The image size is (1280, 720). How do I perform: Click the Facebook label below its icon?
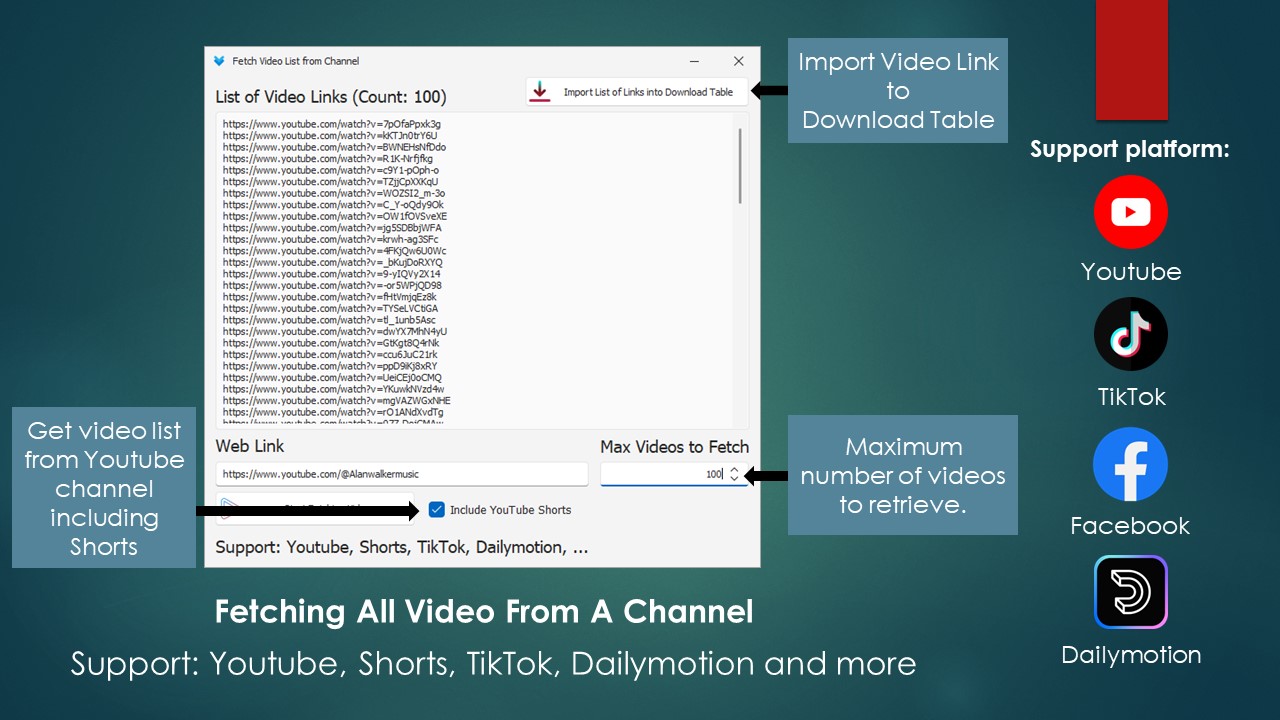pos(1130,525)
